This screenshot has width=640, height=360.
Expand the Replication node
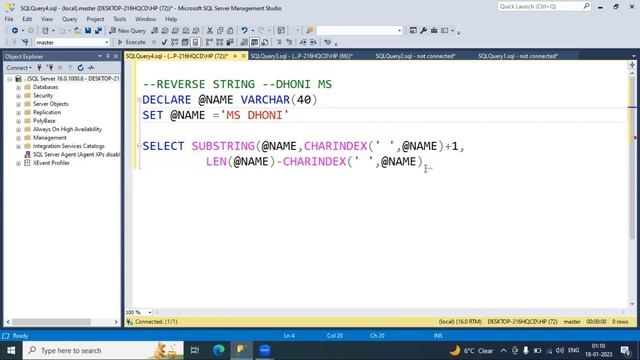[x=18, y=113]
